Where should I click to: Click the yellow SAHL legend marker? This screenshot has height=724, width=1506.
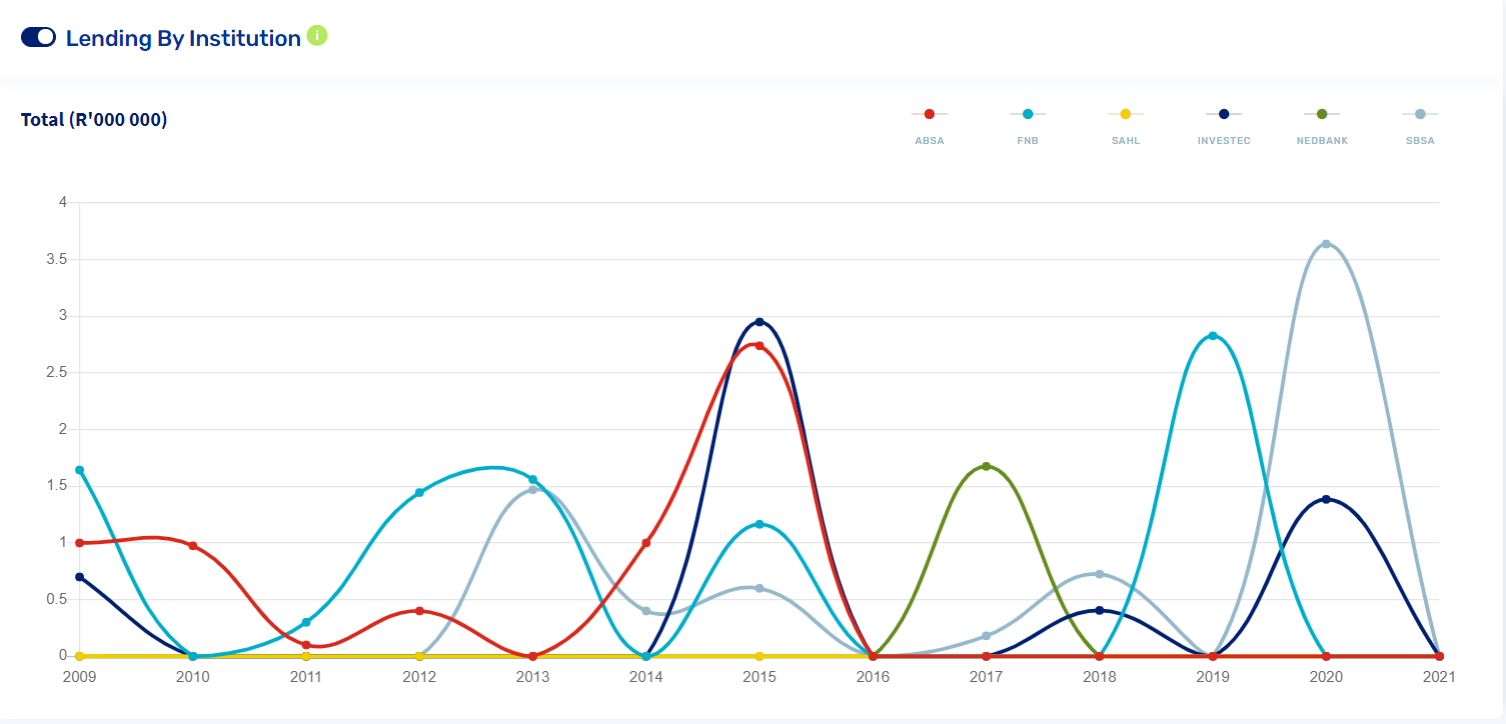coord(1125,115)
